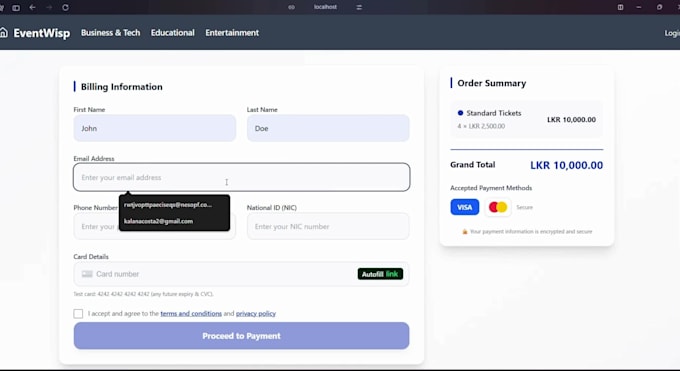This screenshot has width=680, height=371.
Task: Click the '4 × LKR 2,500.00' text
Action: coord(481,126)
